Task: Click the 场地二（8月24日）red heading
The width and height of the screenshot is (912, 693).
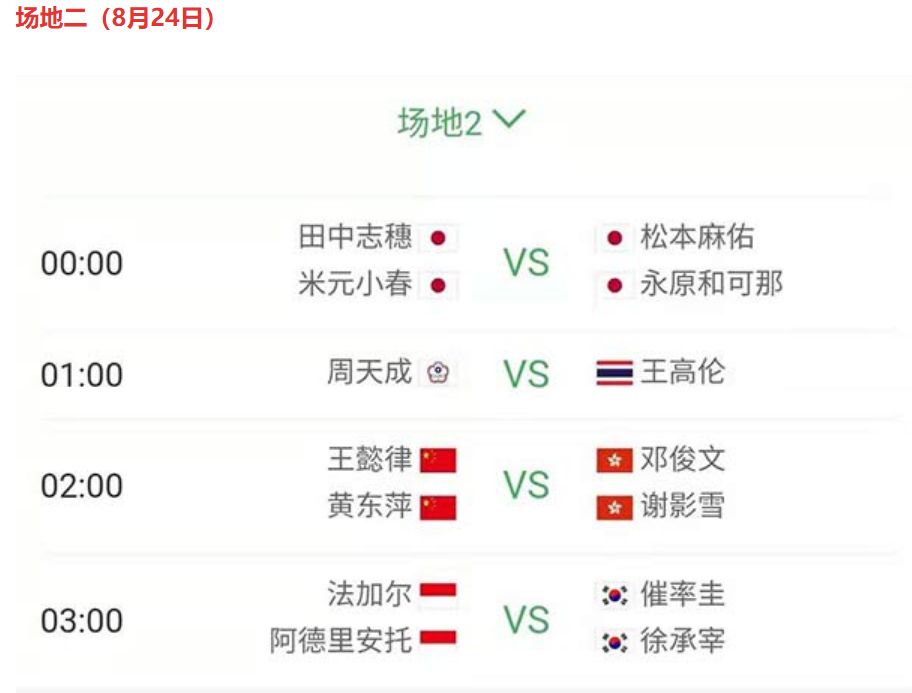Action: [116, 17]
